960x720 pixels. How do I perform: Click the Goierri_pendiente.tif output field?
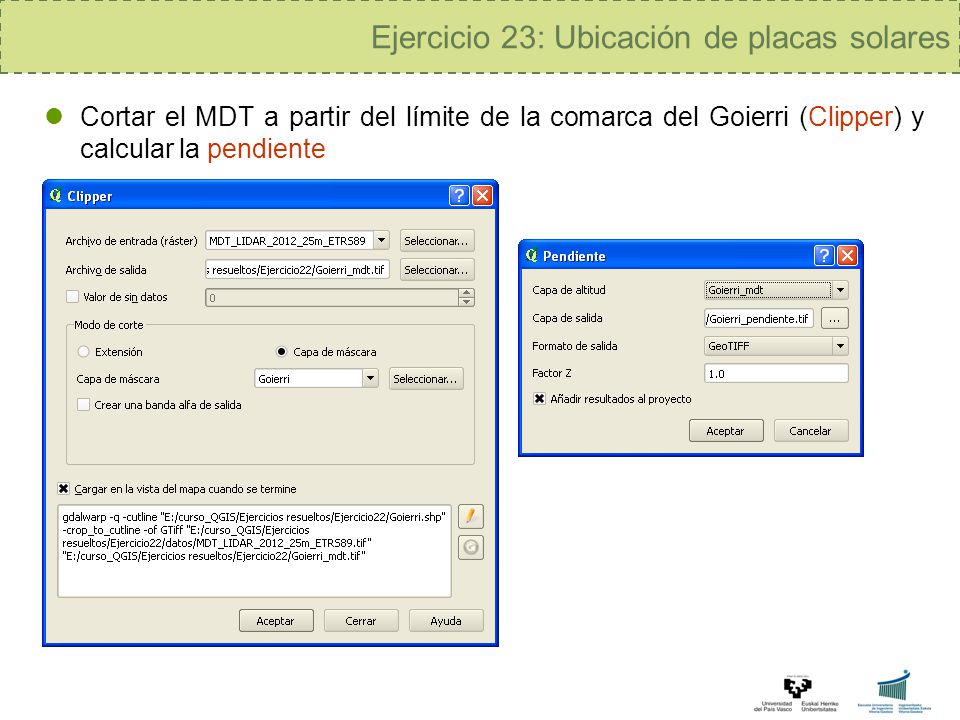[759, 318]
